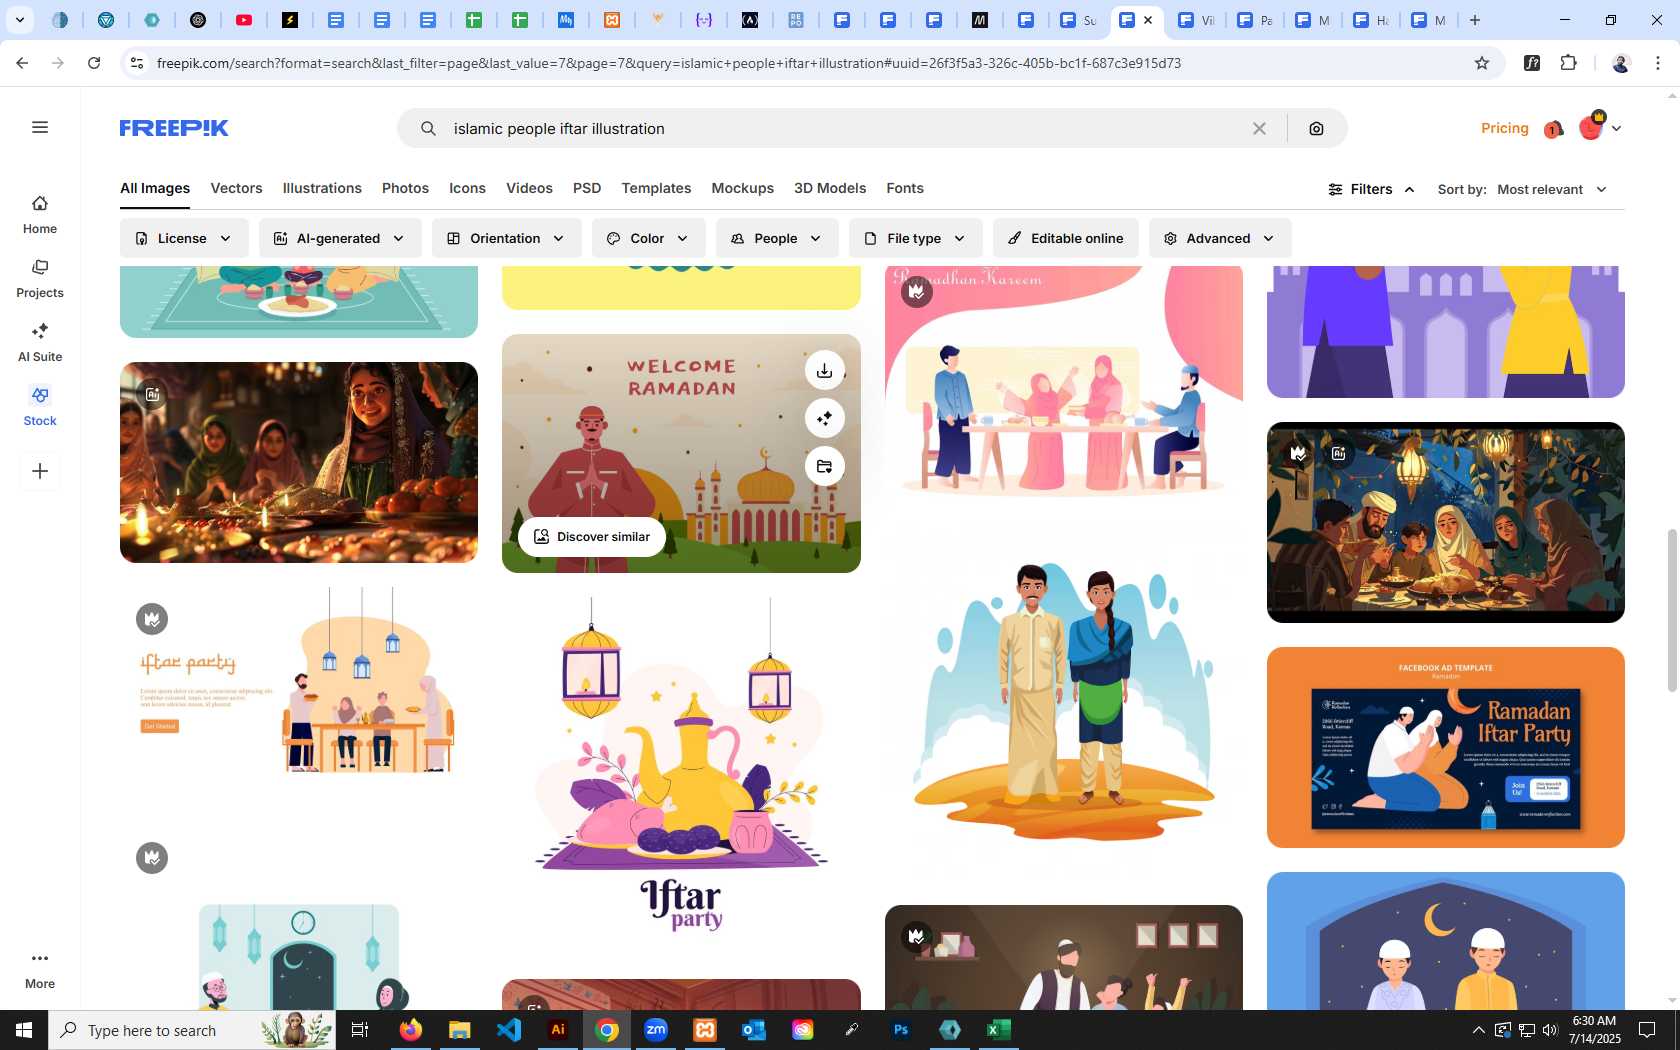Search by image camera icon
The width and height of the screenshot is (1680, 1050).
pyautogui.click(x=1316, y=128)
